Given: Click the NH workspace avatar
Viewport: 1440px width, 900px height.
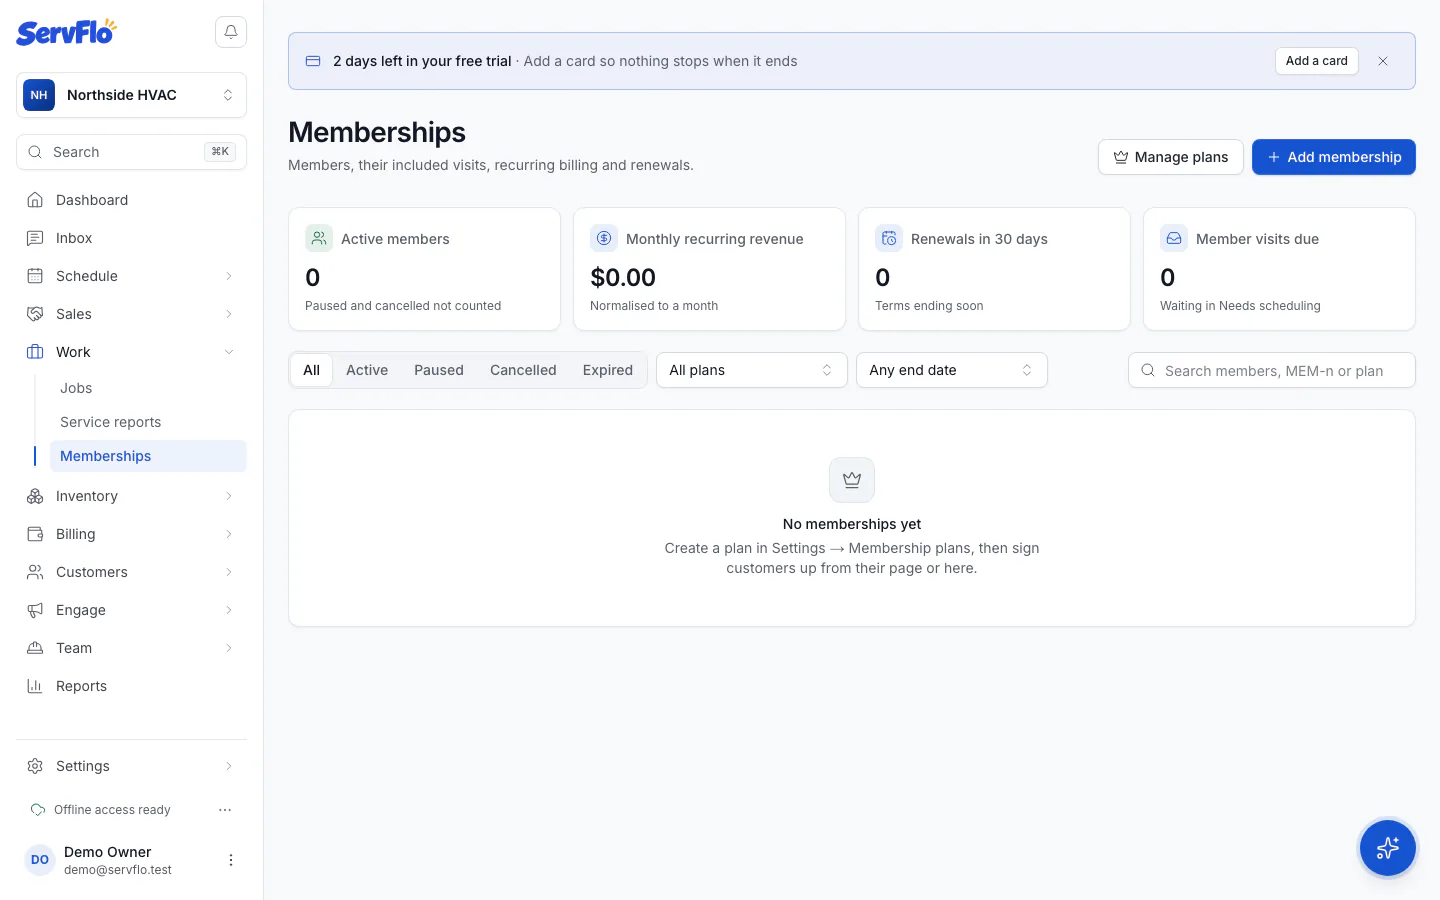Looking at the screenshot, I should click(x=39, y=95).
